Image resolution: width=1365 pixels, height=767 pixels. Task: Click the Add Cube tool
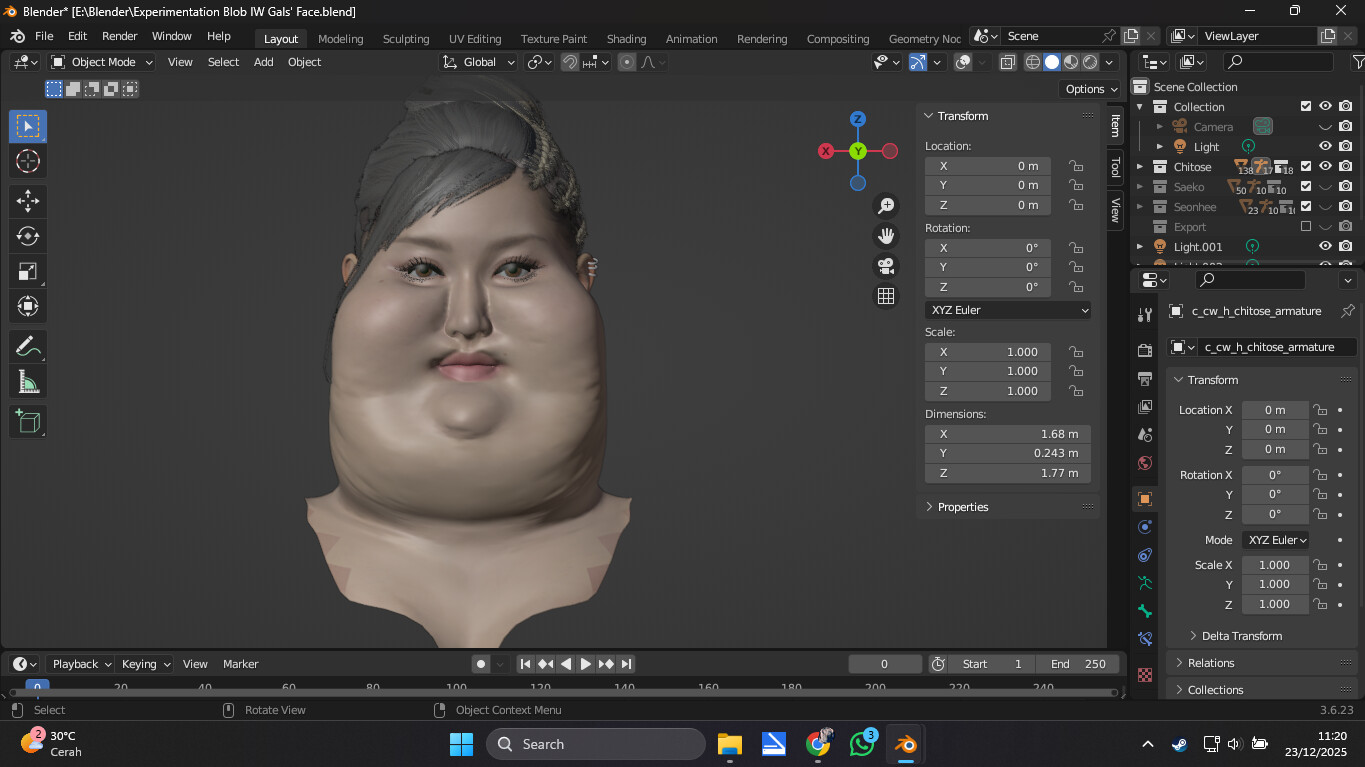(x=28, y=421)
